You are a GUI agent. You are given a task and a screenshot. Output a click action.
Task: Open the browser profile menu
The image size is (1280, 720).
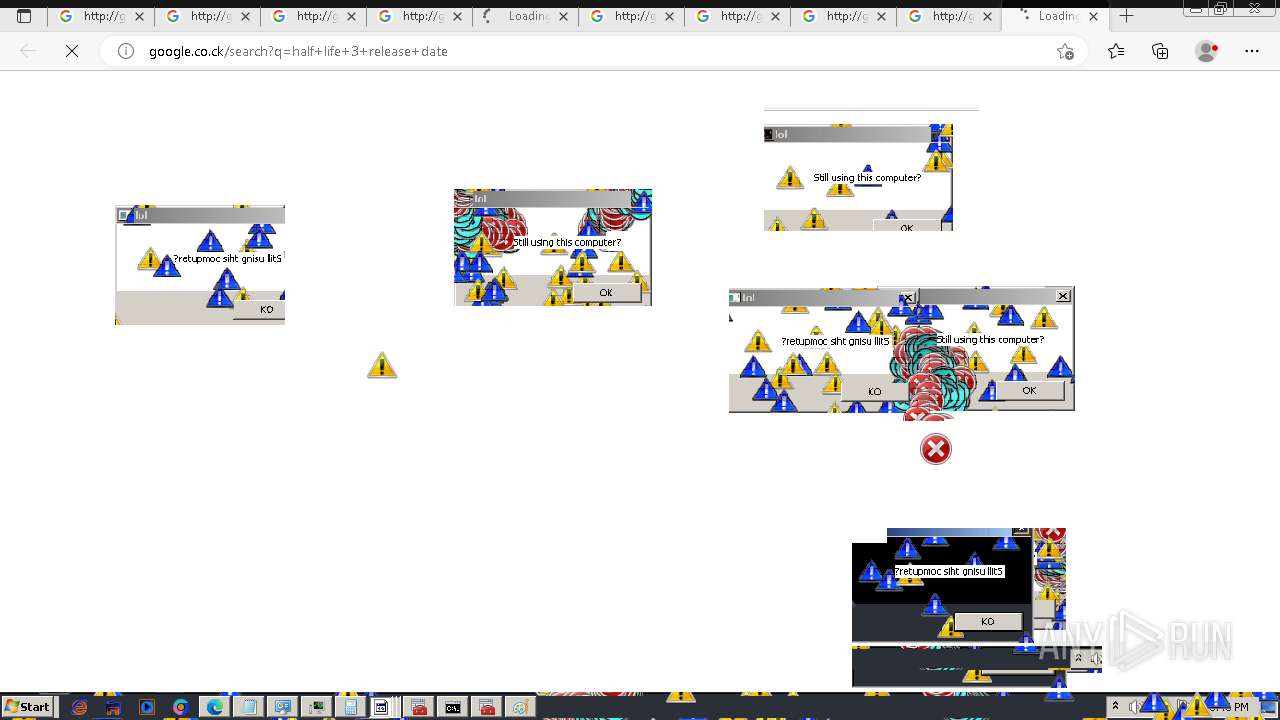click(x=1207, y=51)
